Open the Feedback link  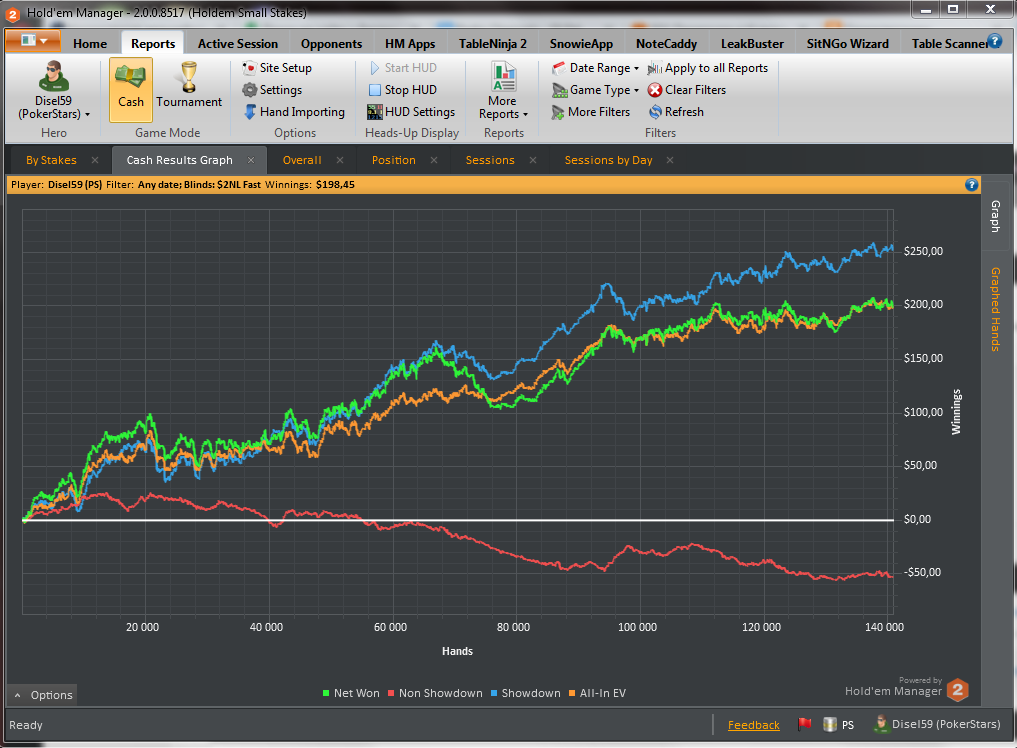[x=754, y=725]
